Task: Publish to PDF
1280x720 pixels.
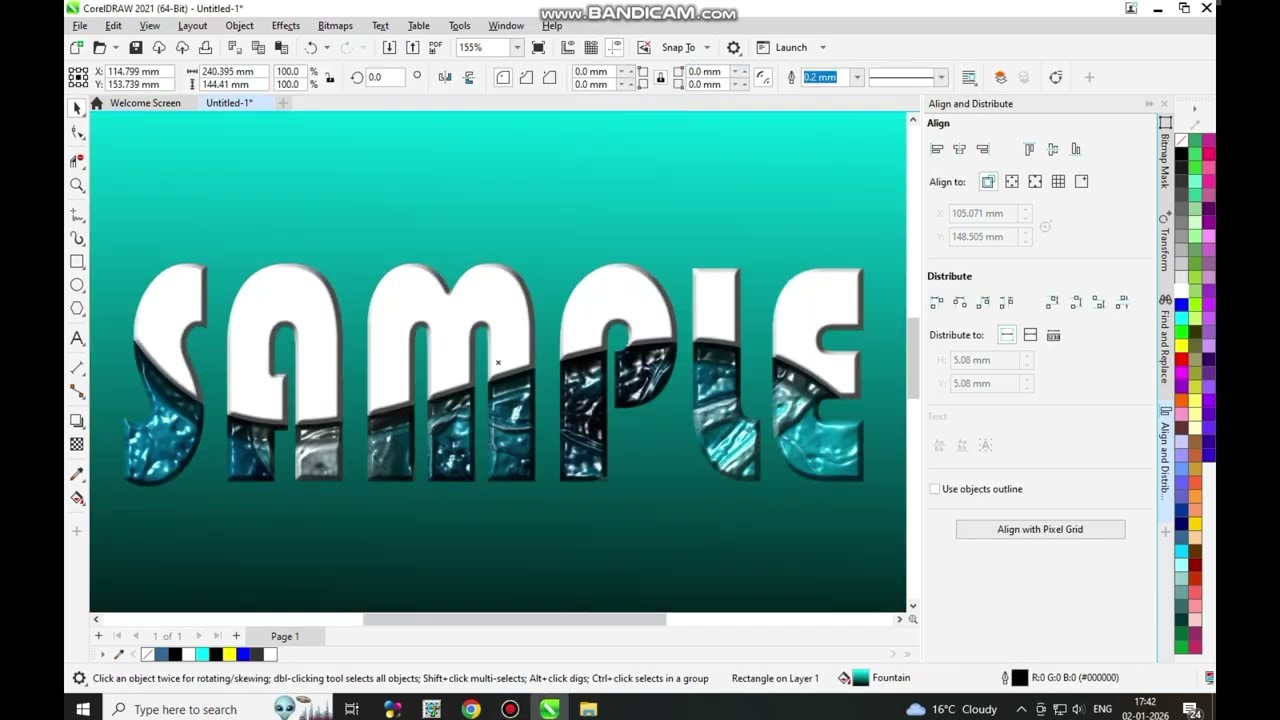Action: (x=435, y=47)
